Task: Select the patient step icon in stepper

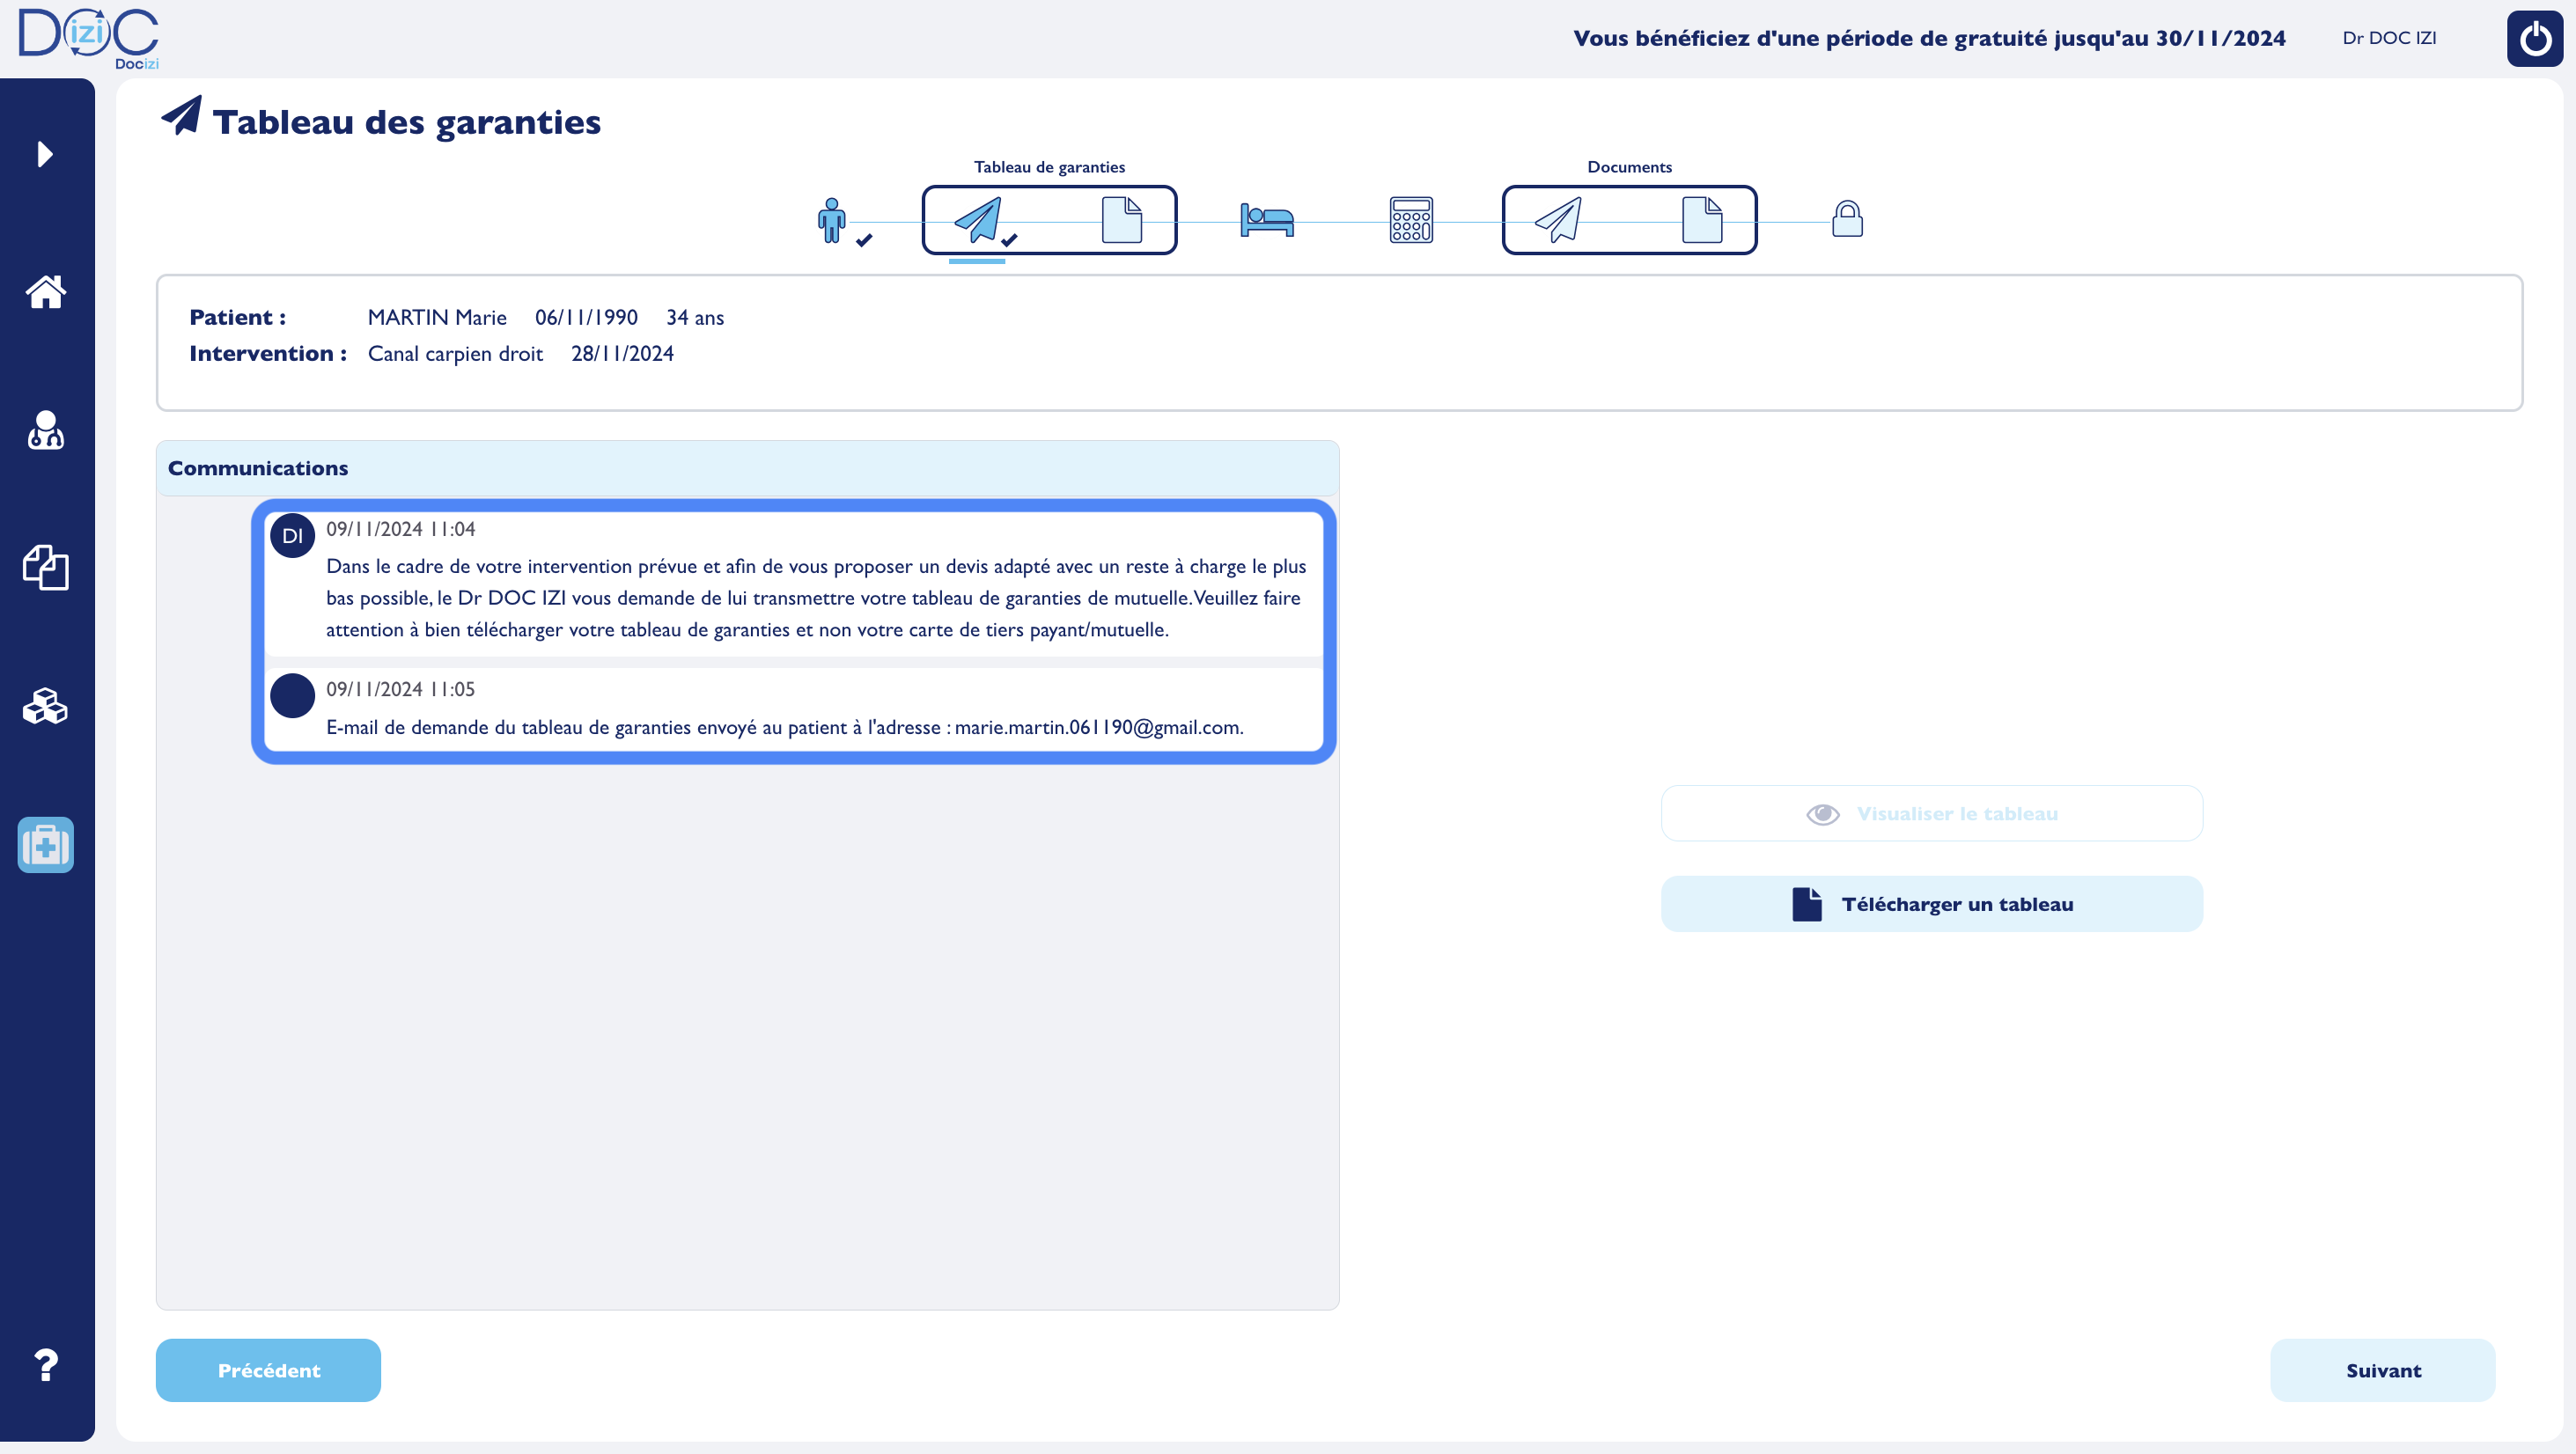Action: pos(831,220)
